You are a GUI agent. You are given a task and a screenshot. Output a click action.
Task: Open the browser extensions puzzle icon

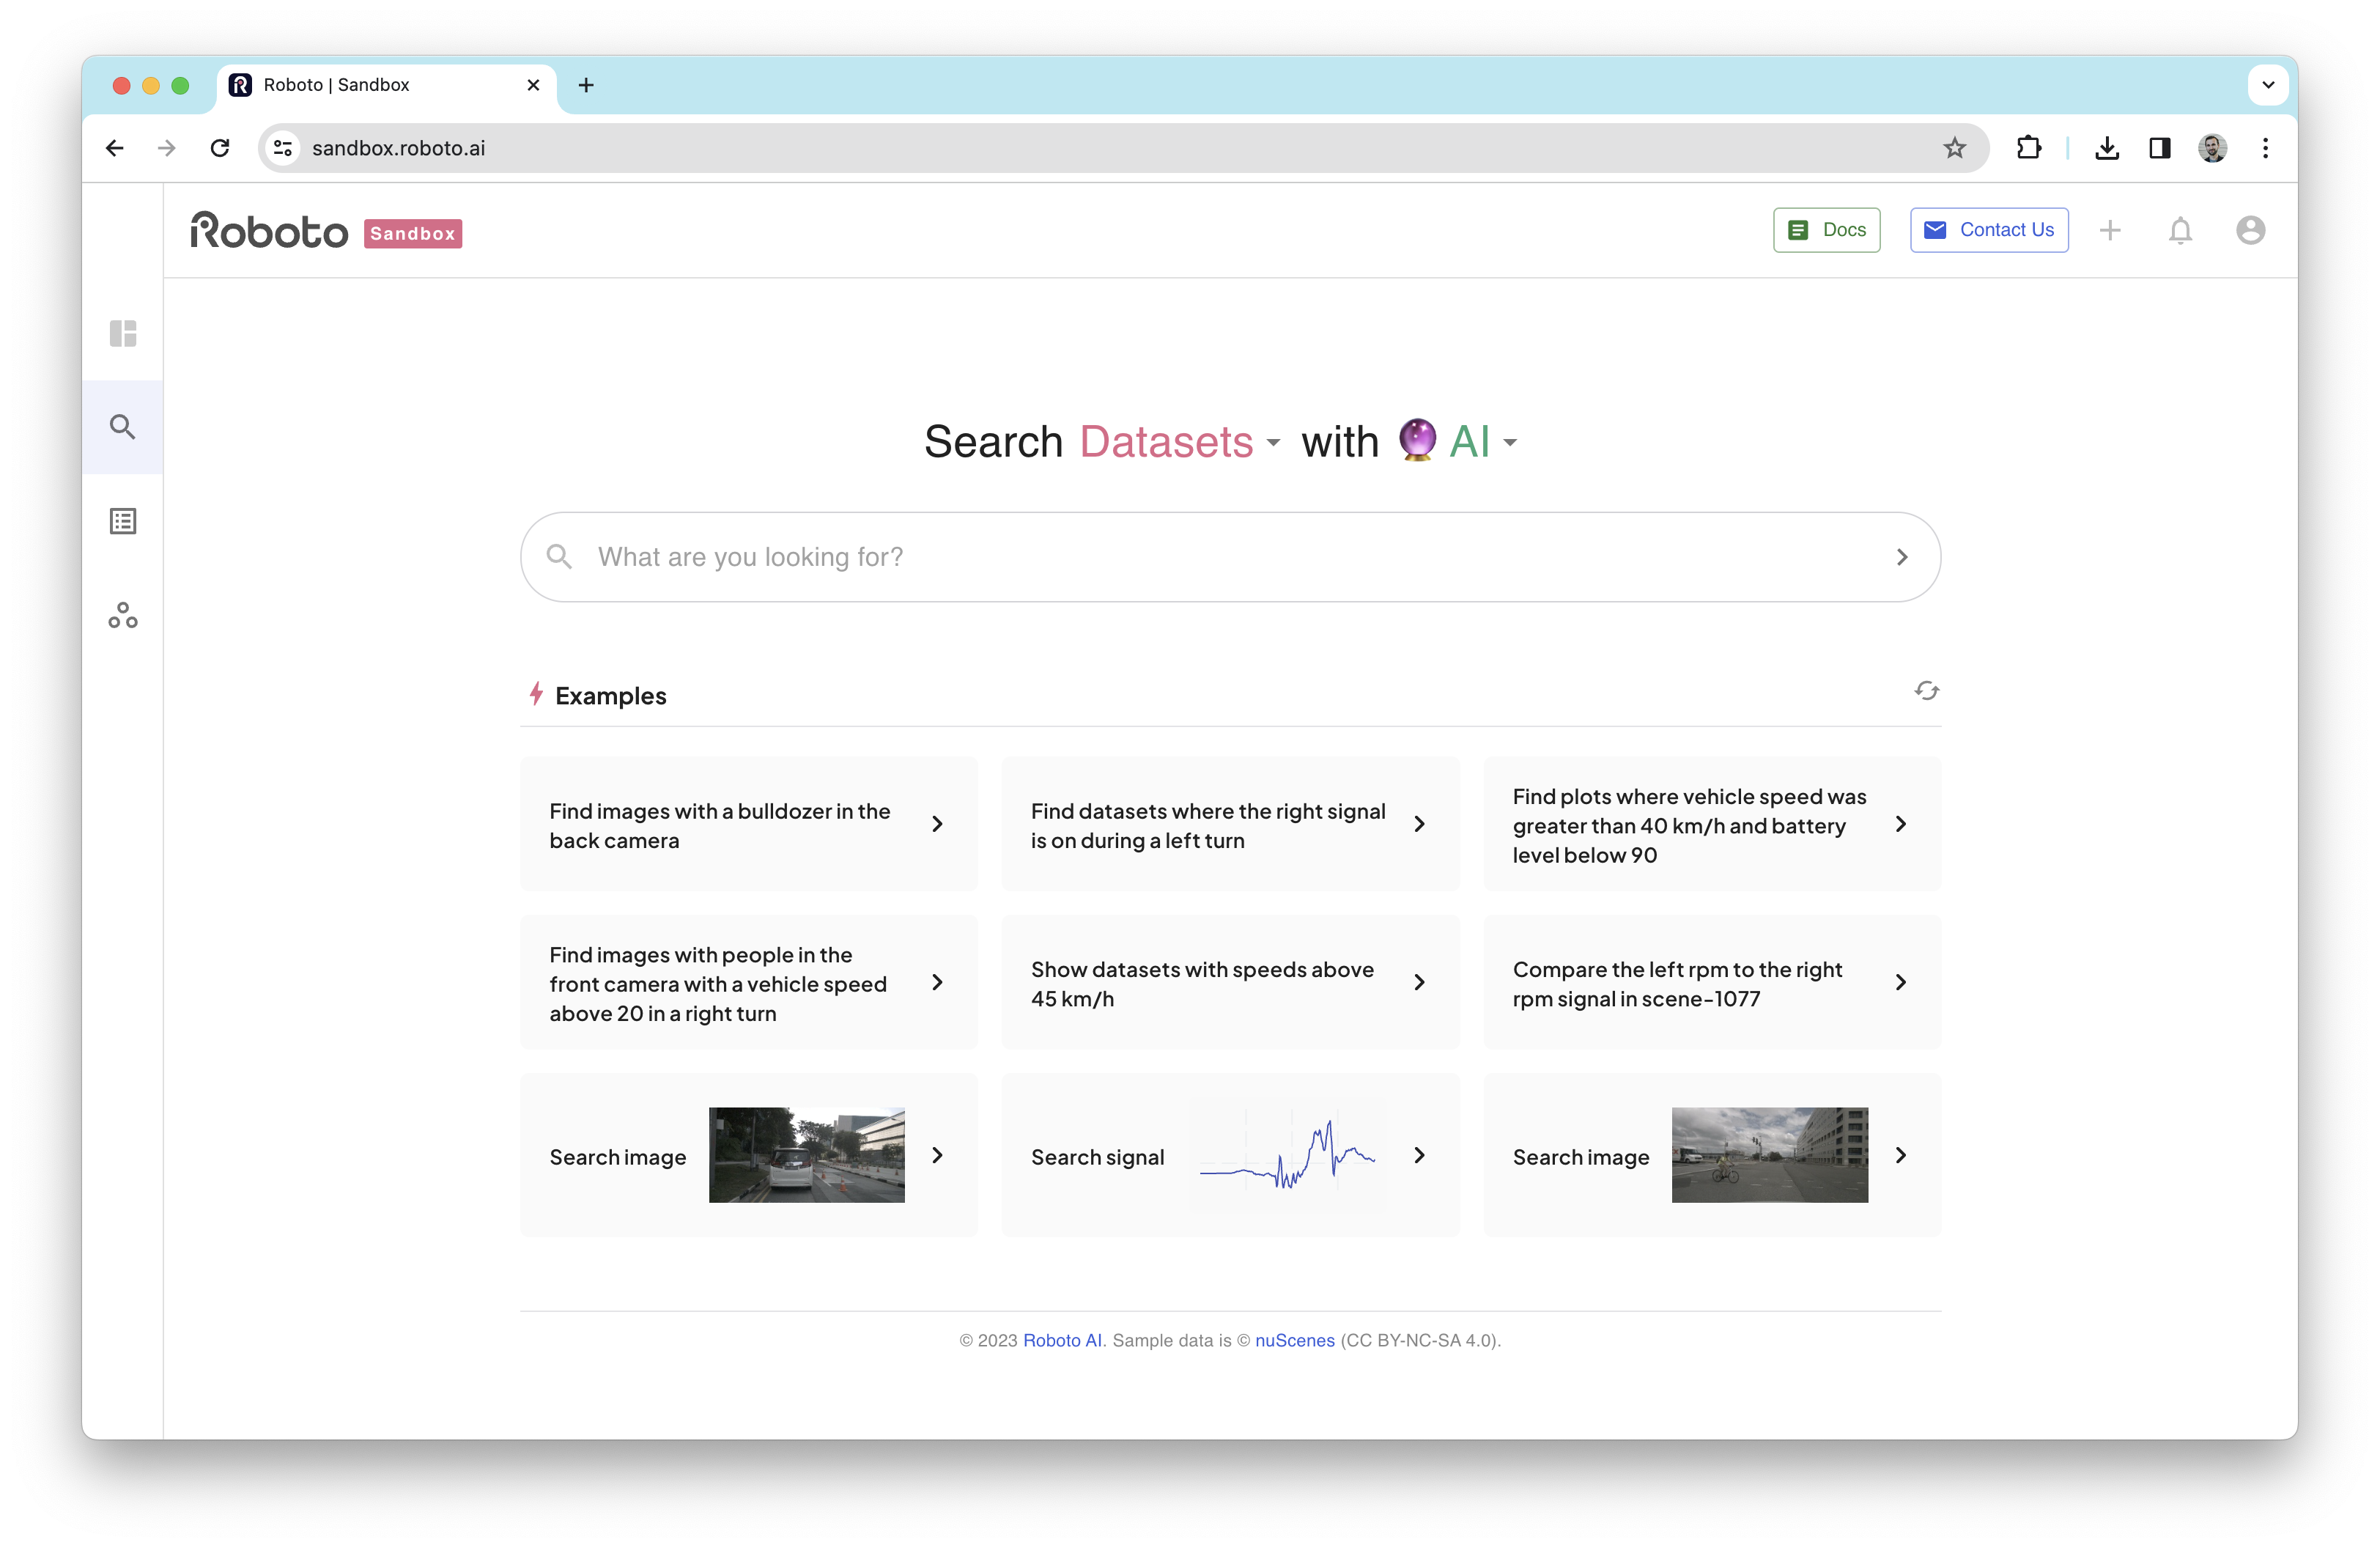[x=2028, y=148]
